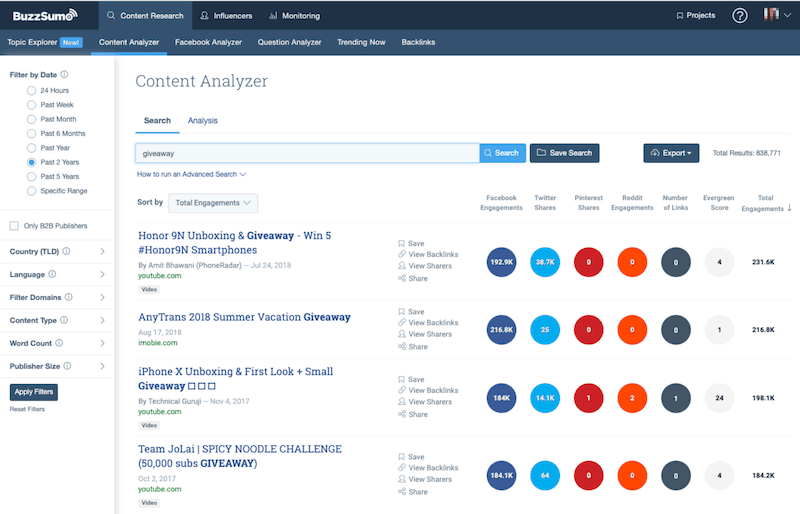
Task: Enable Only B2B Publishers checkbox
Action: [14, 226]
